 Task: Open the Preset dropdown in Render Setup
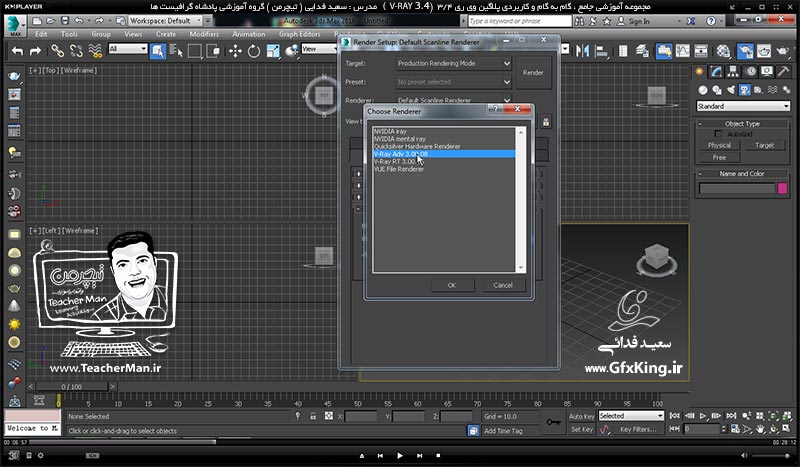[454, 82]
